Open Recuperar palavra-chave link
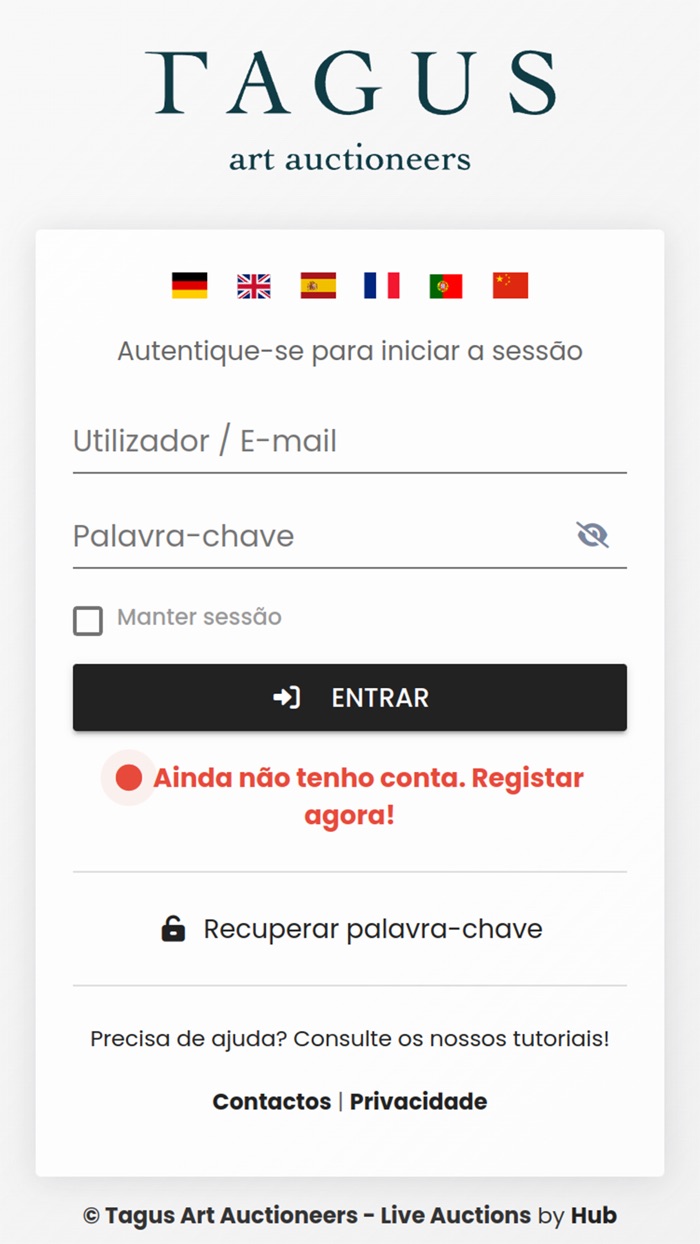 (372, 929)
